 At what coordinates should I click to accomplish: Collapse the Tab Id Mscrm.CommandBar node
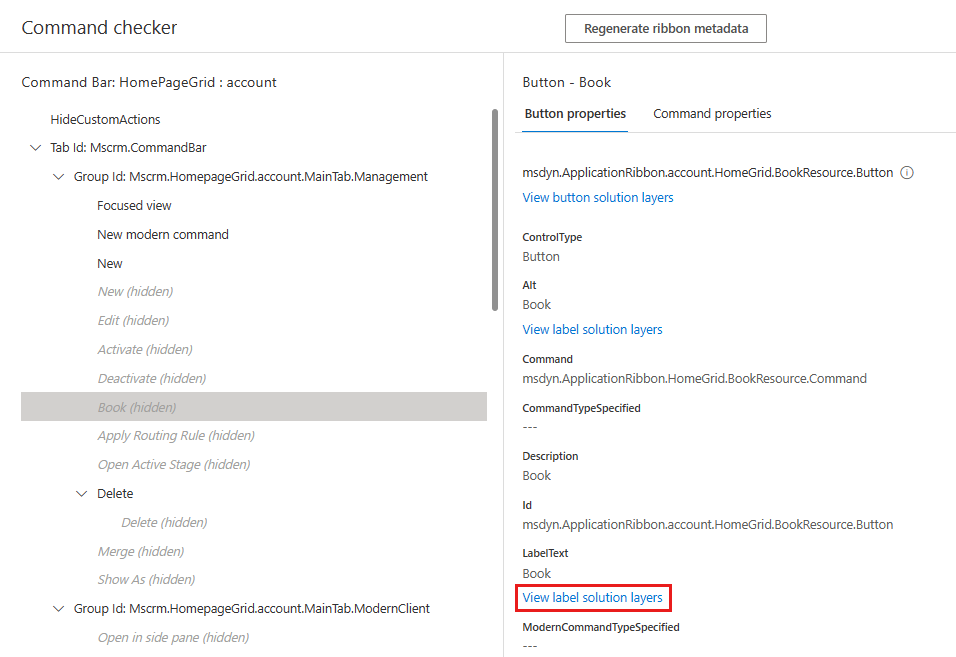36,148
